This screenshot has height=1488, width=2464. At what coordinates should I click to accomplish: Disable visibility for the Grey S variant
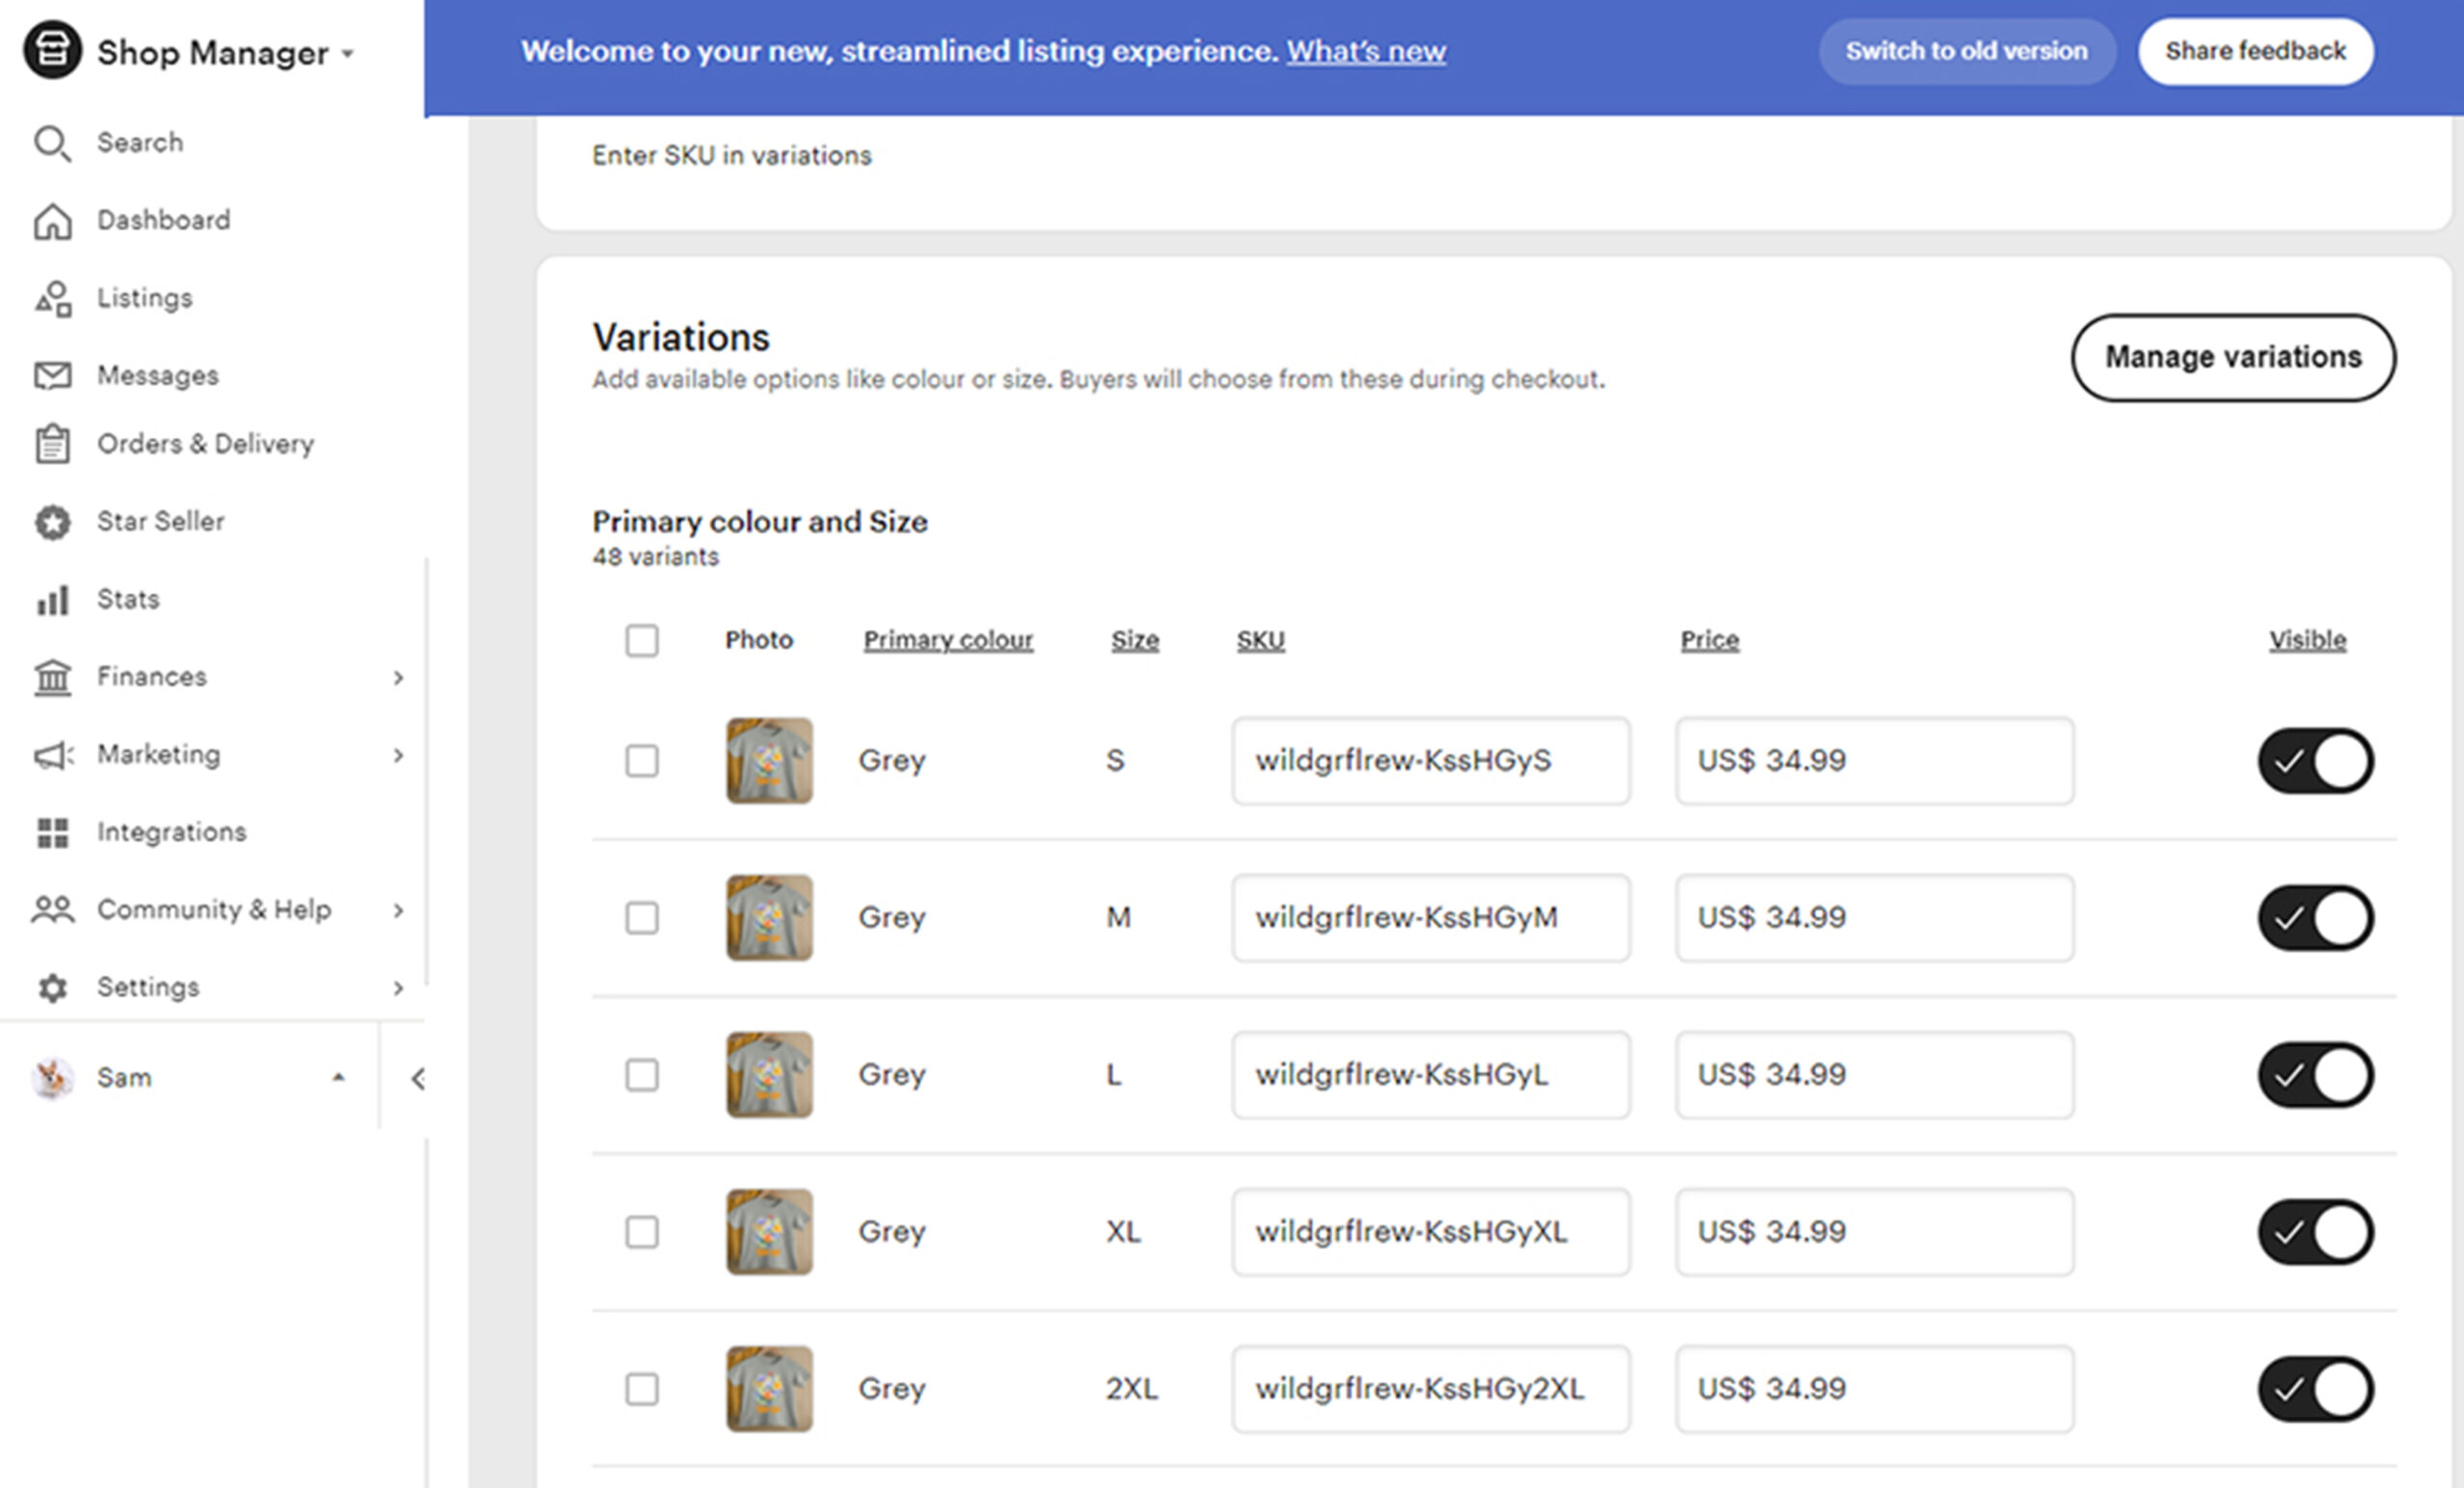(x=2315, y=761)
